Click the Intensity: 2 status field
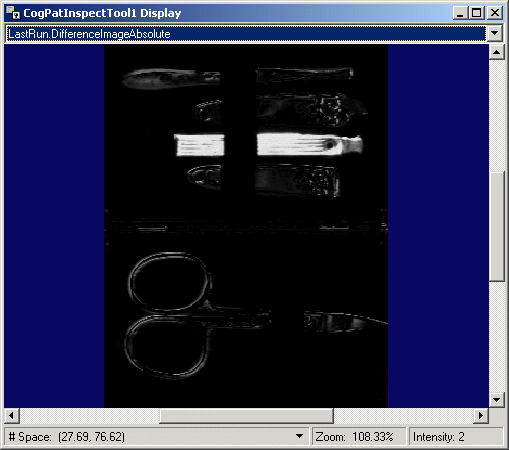Screen dimensions: 509x450 (x=456, y=436)
